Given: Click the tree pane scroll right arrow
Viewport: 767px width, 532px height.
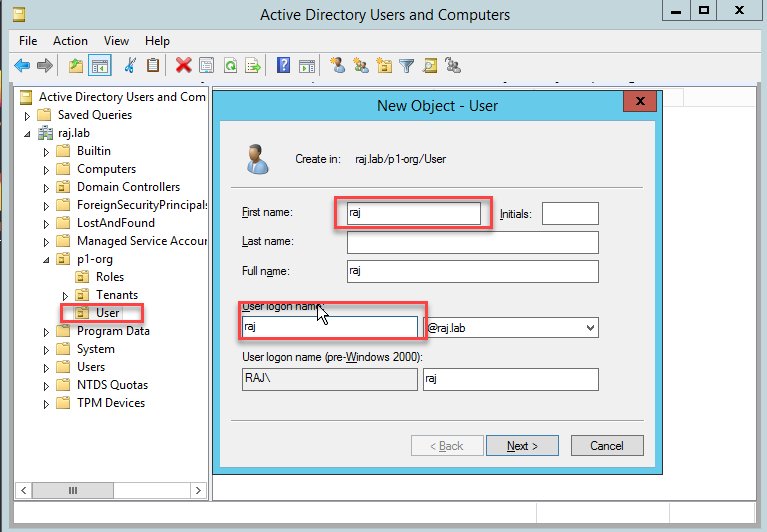Looking at the screenshot, I should coord(198,490).
